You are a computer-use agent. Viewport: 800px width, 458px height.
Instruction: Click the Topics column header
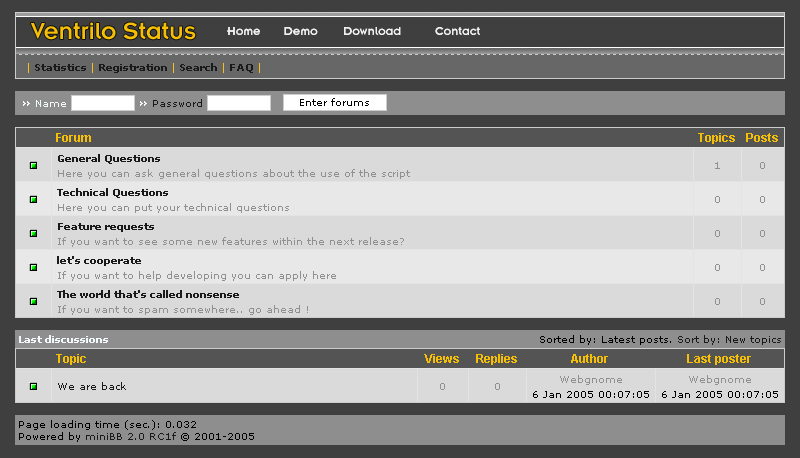pos(716,138)
